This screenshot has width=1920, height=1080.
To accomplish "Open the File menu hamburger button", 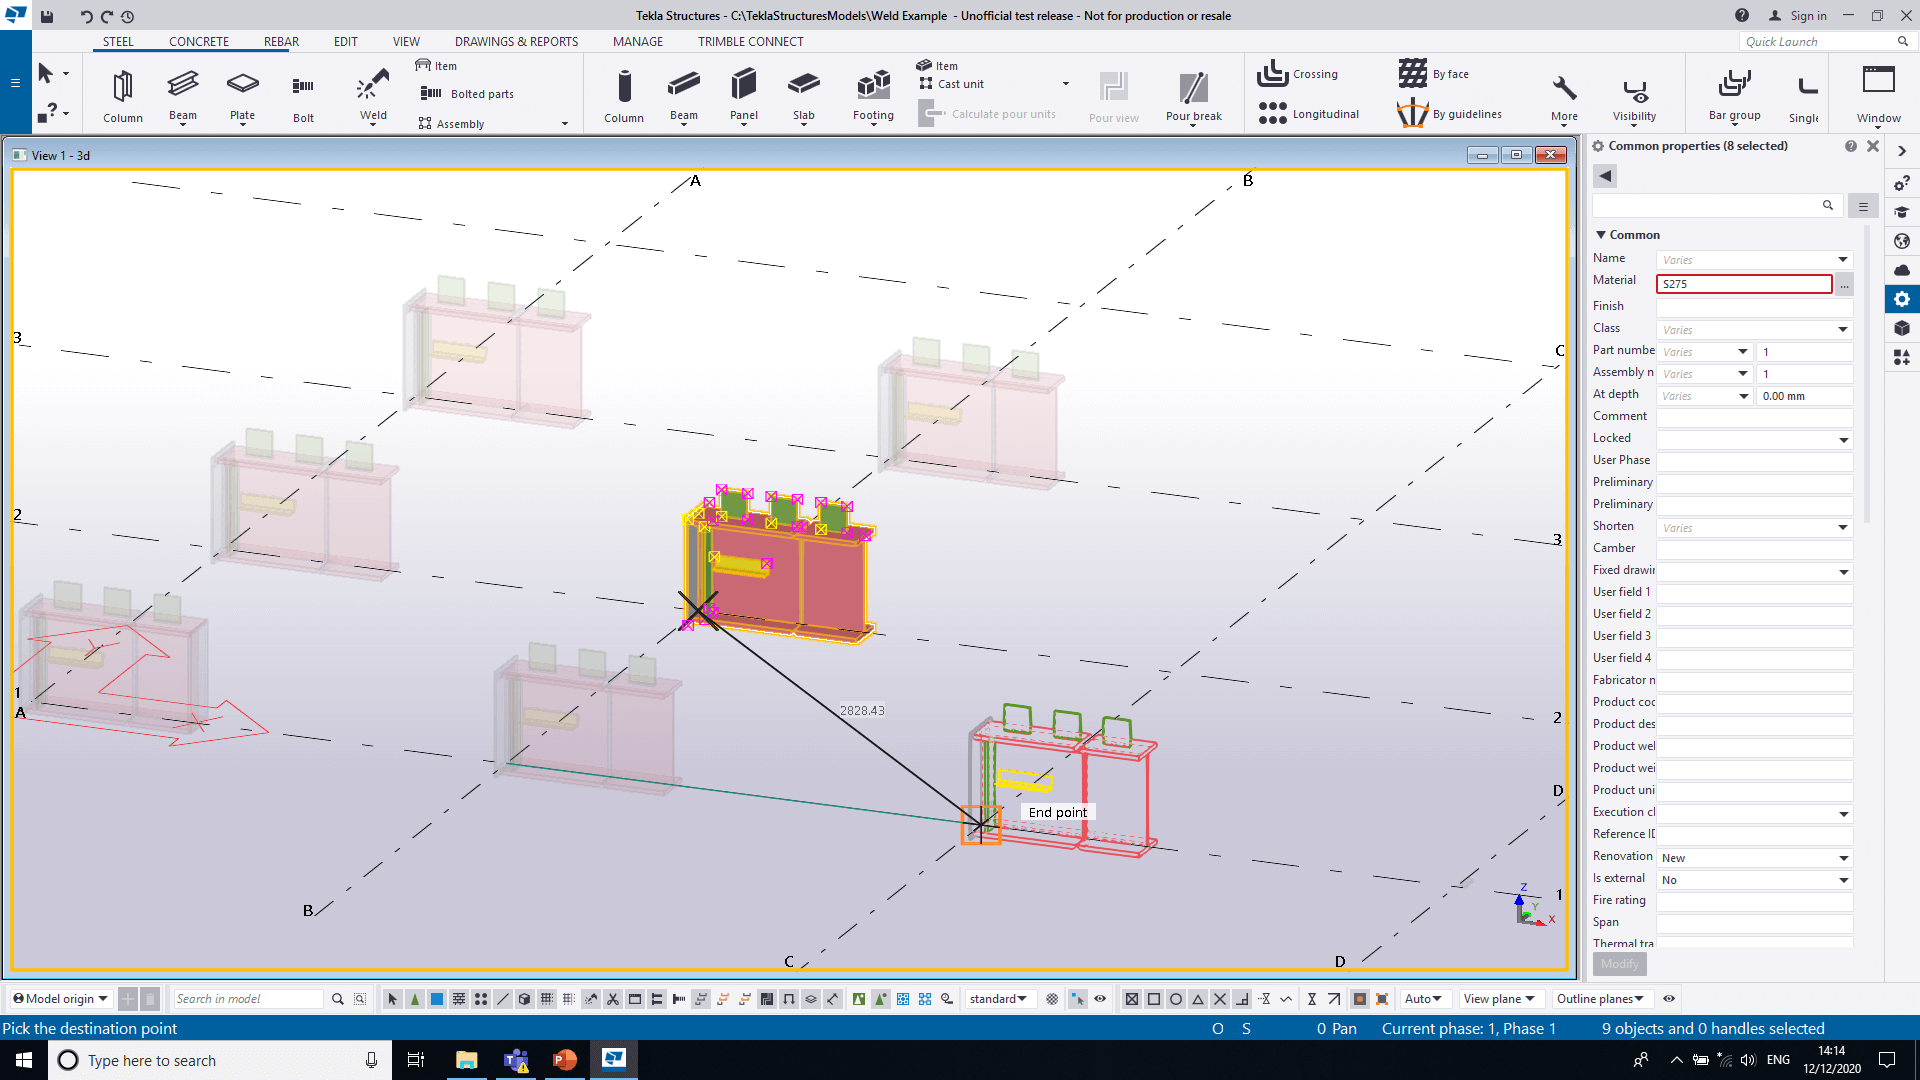I will 15,83.
